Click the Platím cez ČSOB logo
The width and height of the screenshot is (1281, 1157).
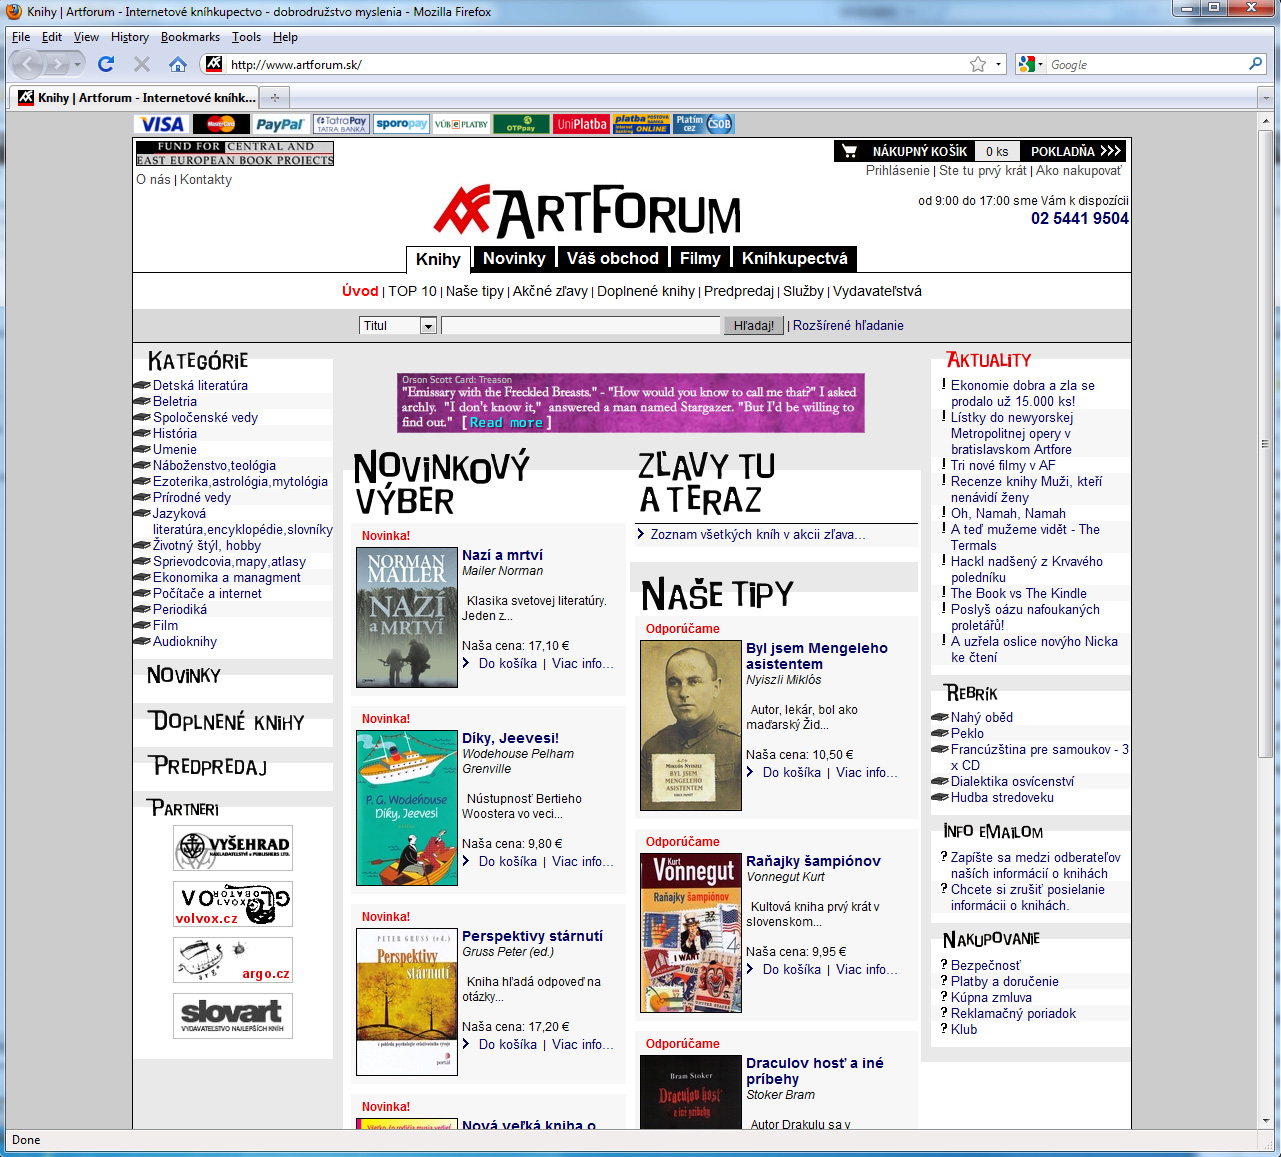[703, 124]
